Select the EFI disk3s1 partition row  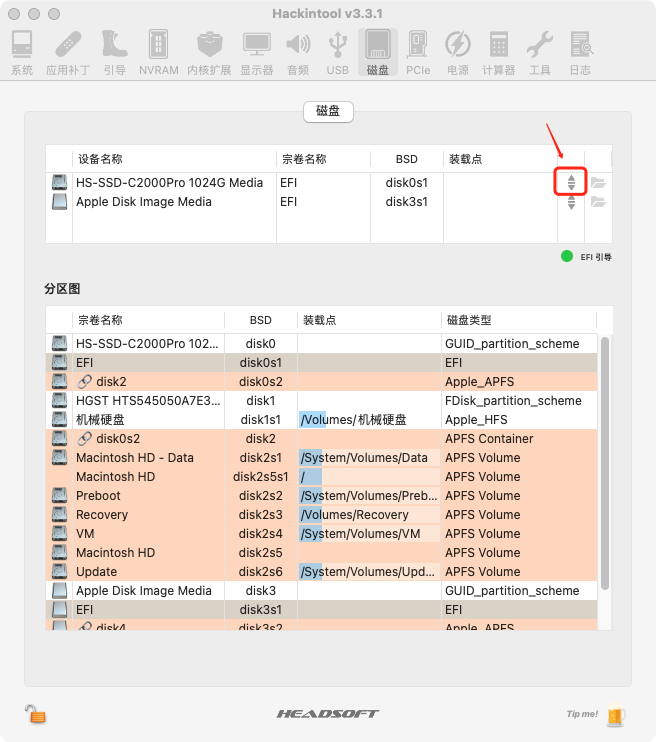322,610
